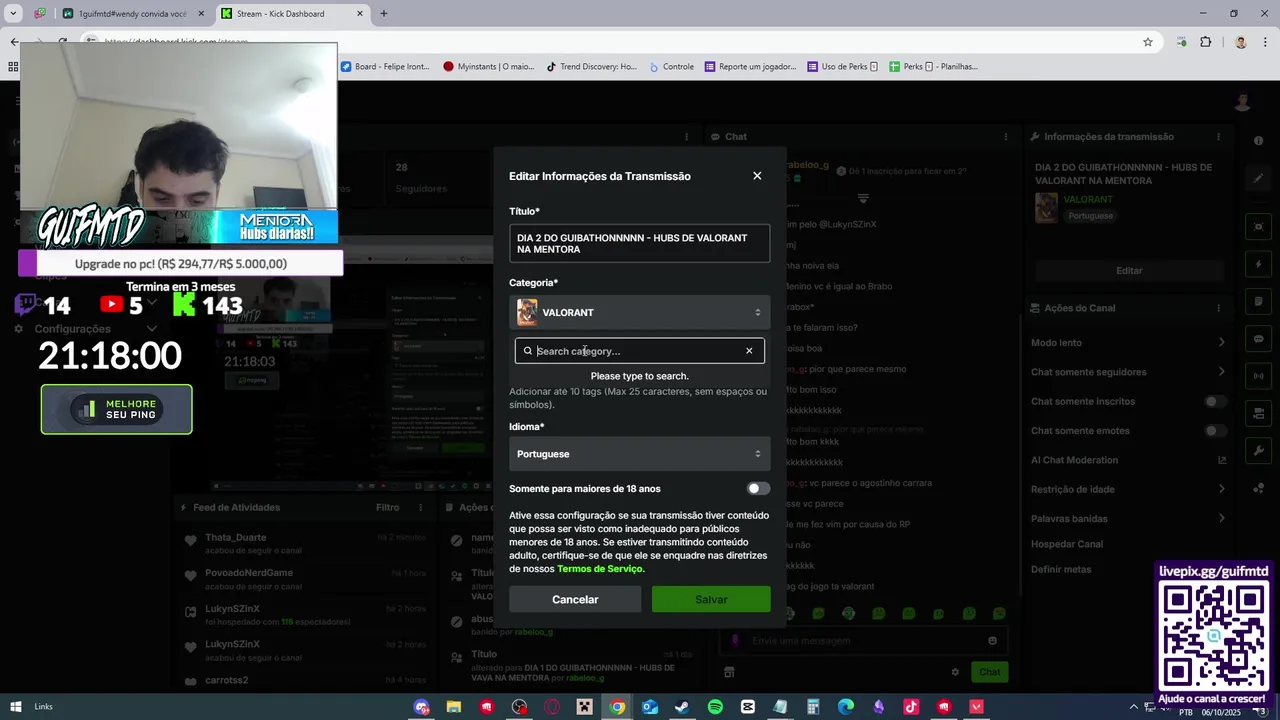This screenshot has height=720, width=1280.
Task: Open Trend Discovery bookmark
Action: (x=591, y=67)
